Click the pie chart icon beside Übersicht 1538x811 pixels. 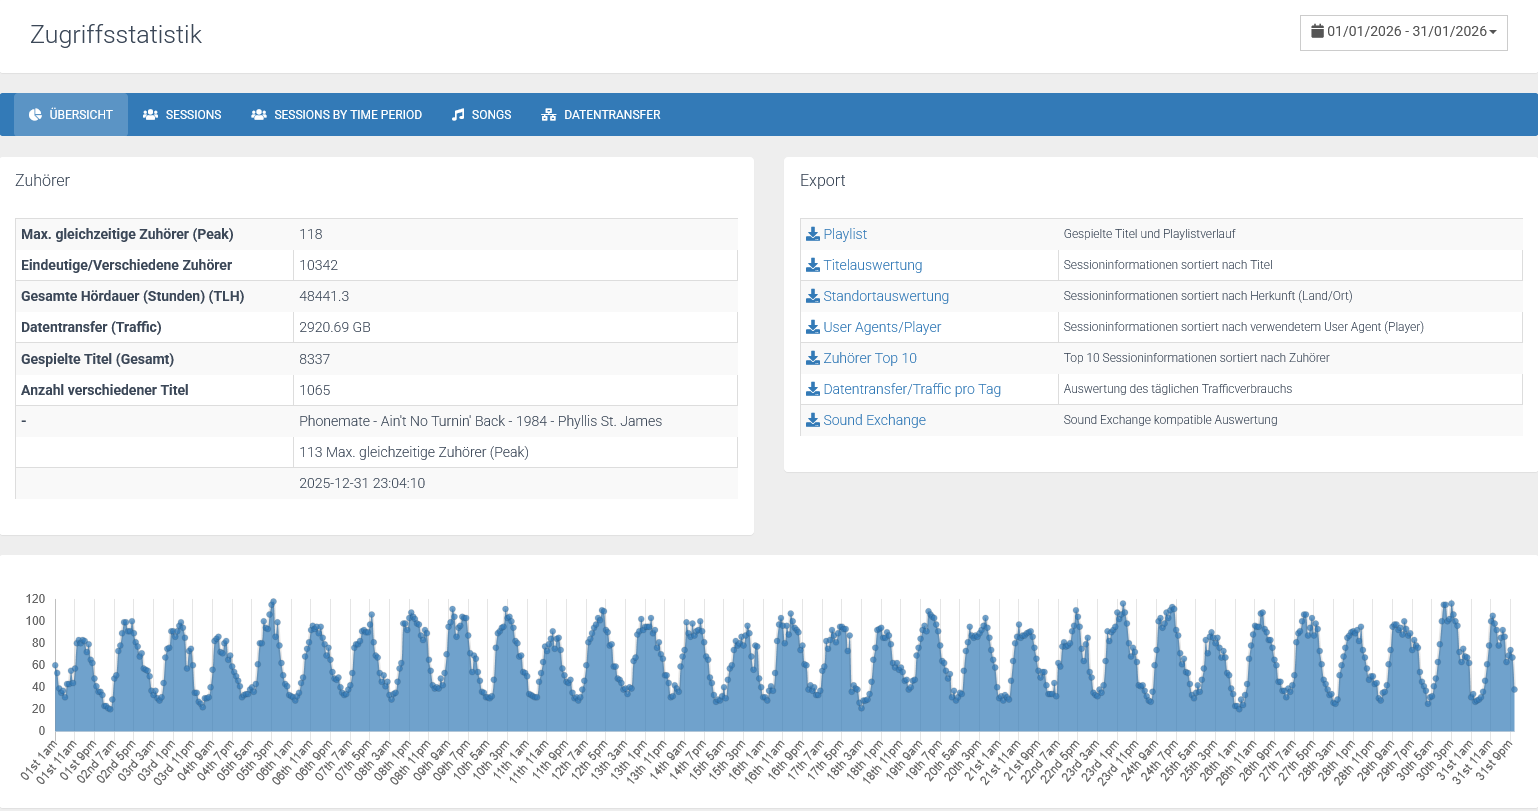[x=35, y=115]
